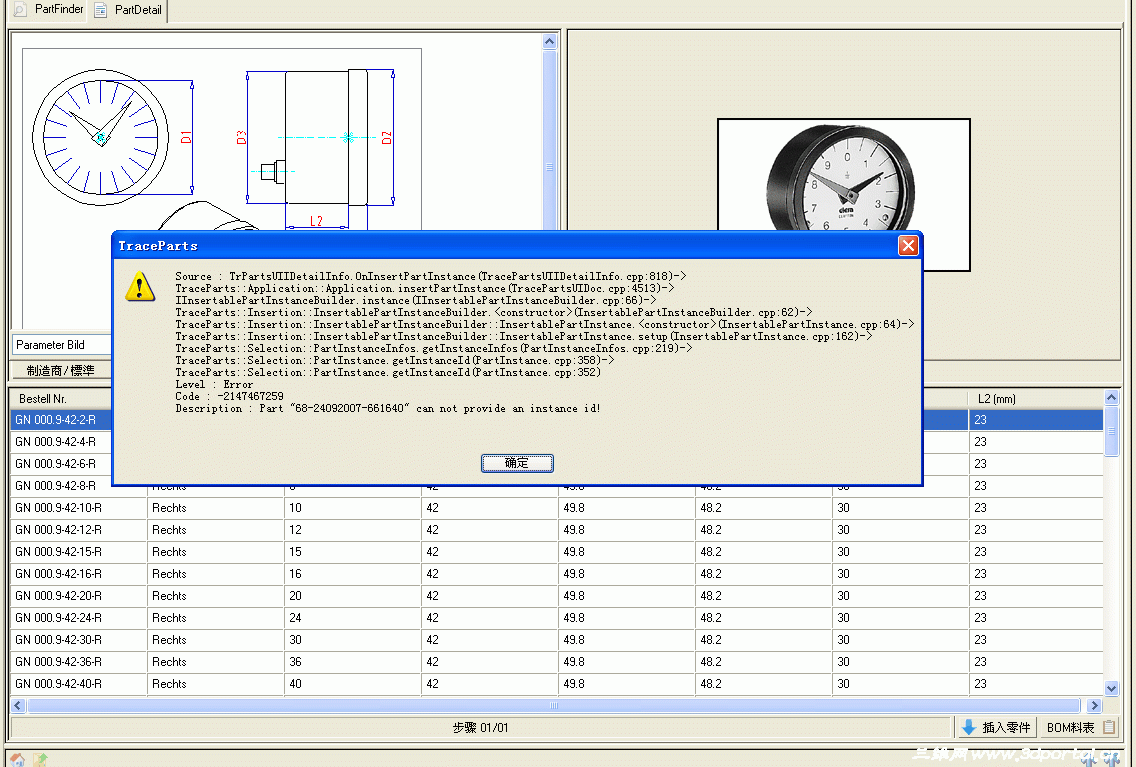Click the clipboard icon on BOM料表 button
This screenshot has height=767, width=1136.
[x=1110, y=727]
